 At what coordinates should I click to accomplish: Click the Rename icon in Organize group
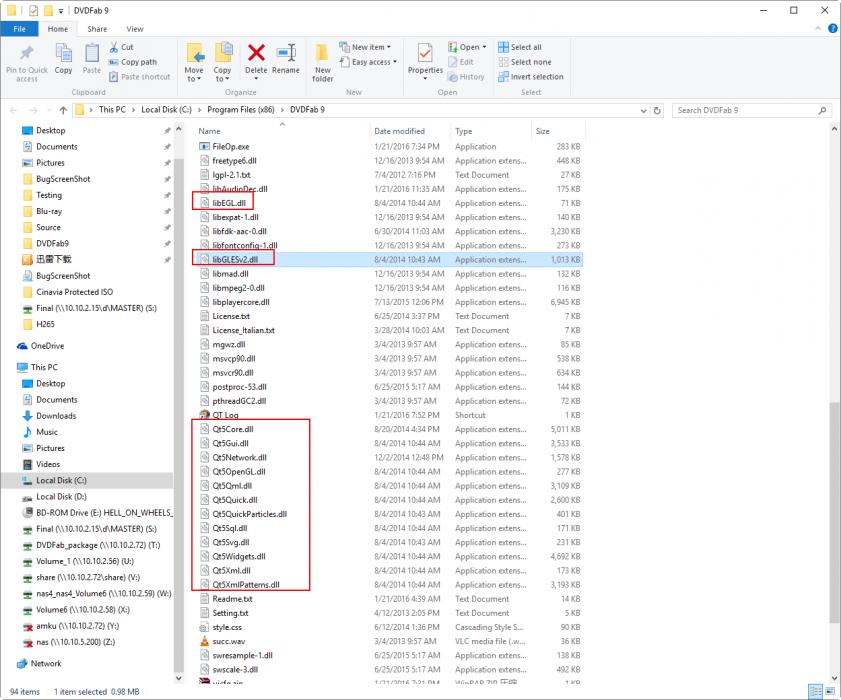click(x=286, y=54)
